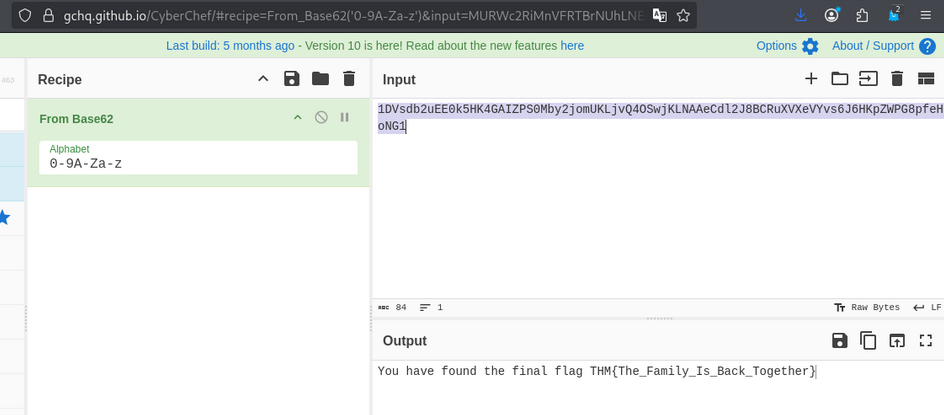Image resolution: width=944 pixels, height=415 pixels.
Task: Collapse the Recipe pane chevron
Action: point(263,79)
